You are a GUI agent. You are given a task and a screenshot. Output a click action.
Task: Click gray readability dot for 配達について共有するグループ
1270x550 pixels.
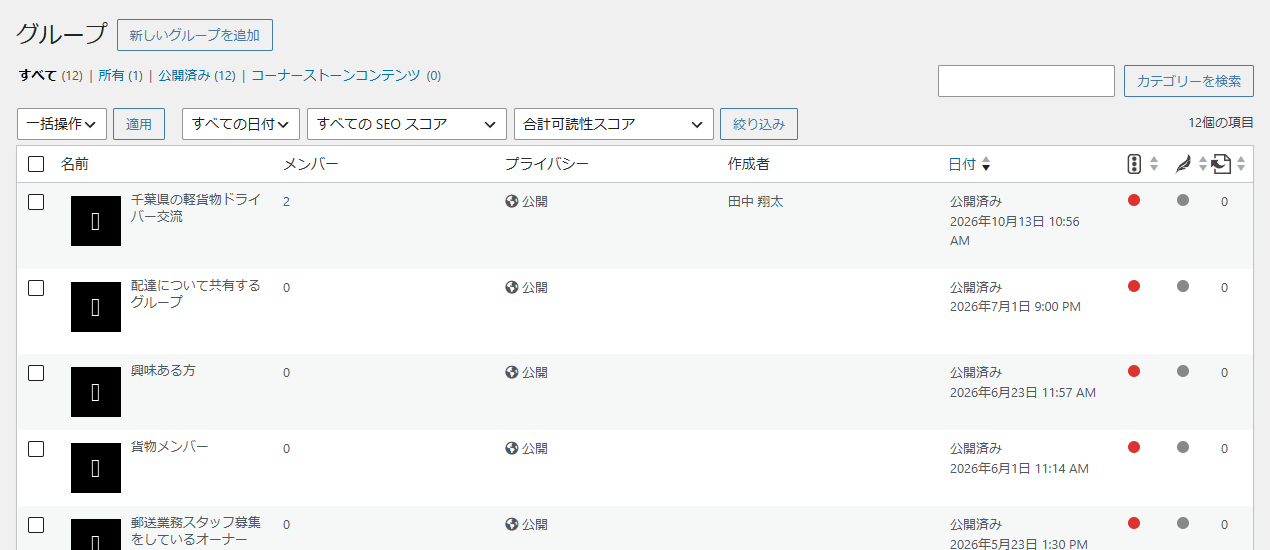coord(1183,286)
